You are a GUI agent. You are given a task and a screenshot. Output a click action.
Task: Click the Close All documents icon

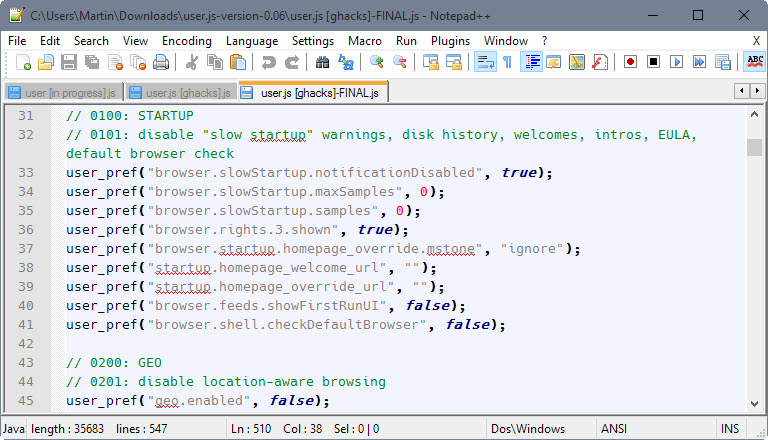tap(138, 62)
